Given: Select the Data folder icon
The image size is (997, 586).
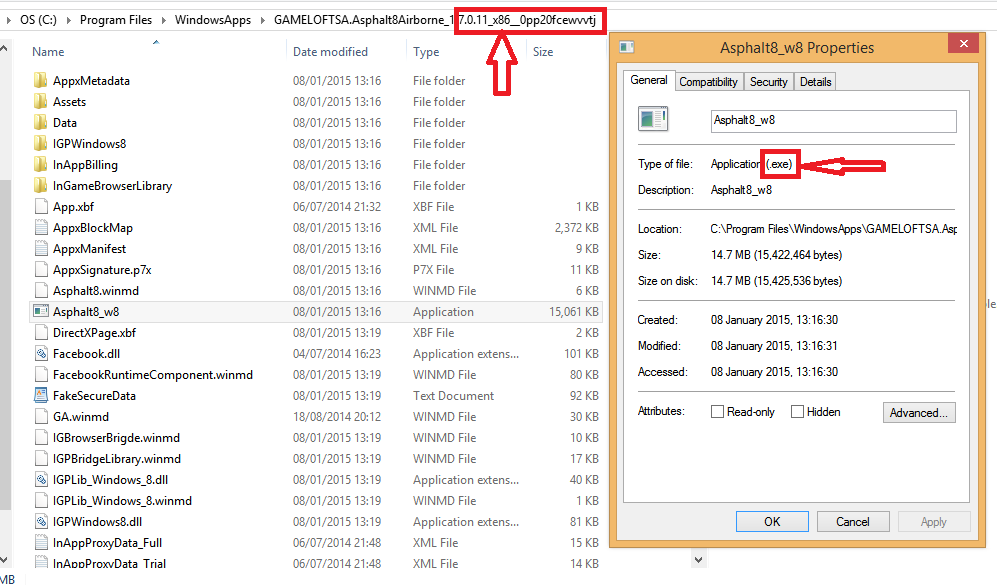Looking at the screenshot, I should [40, 122].
